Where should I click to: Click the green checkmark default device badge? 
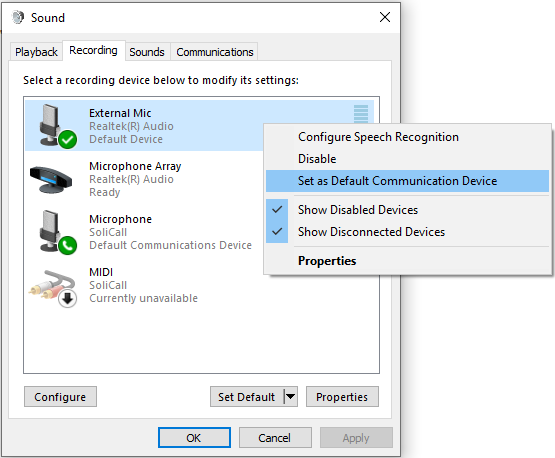(67, 139)
